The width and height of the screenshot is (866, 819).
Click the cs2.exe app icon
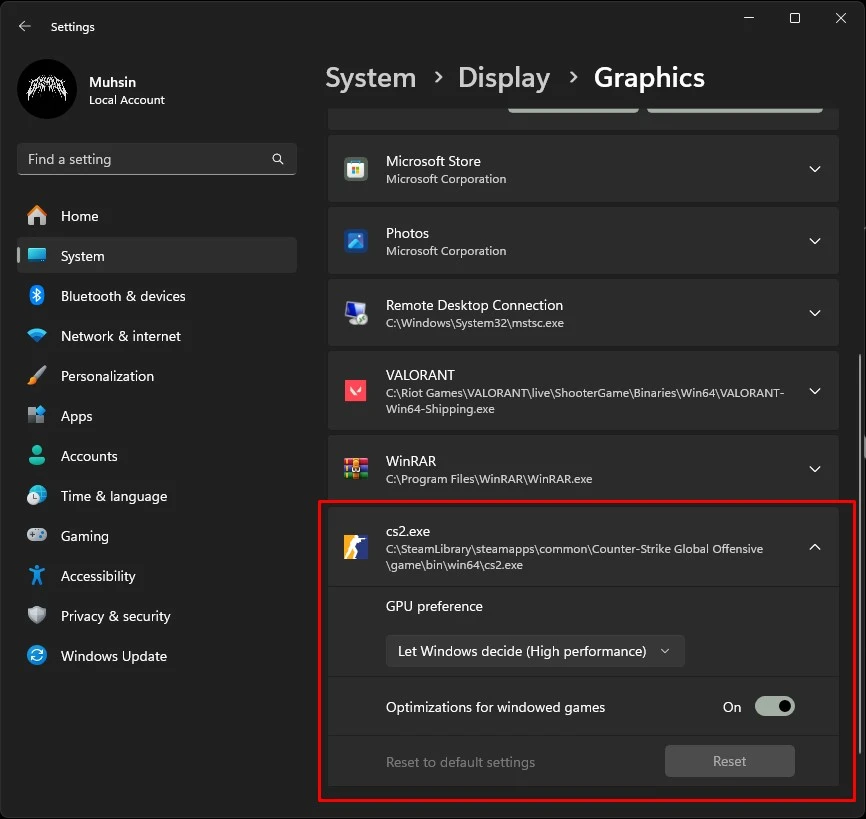[x=356, y=547]
